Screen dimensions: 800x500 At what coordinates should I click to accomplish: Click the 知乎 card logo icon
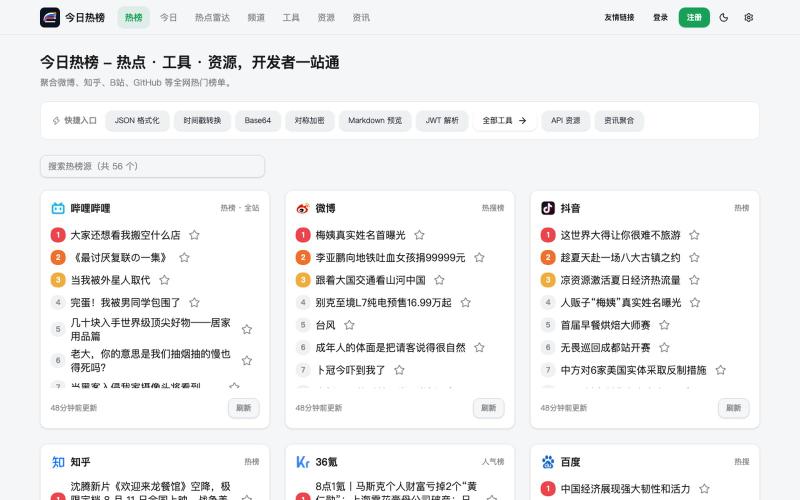[x=58, y=462]
